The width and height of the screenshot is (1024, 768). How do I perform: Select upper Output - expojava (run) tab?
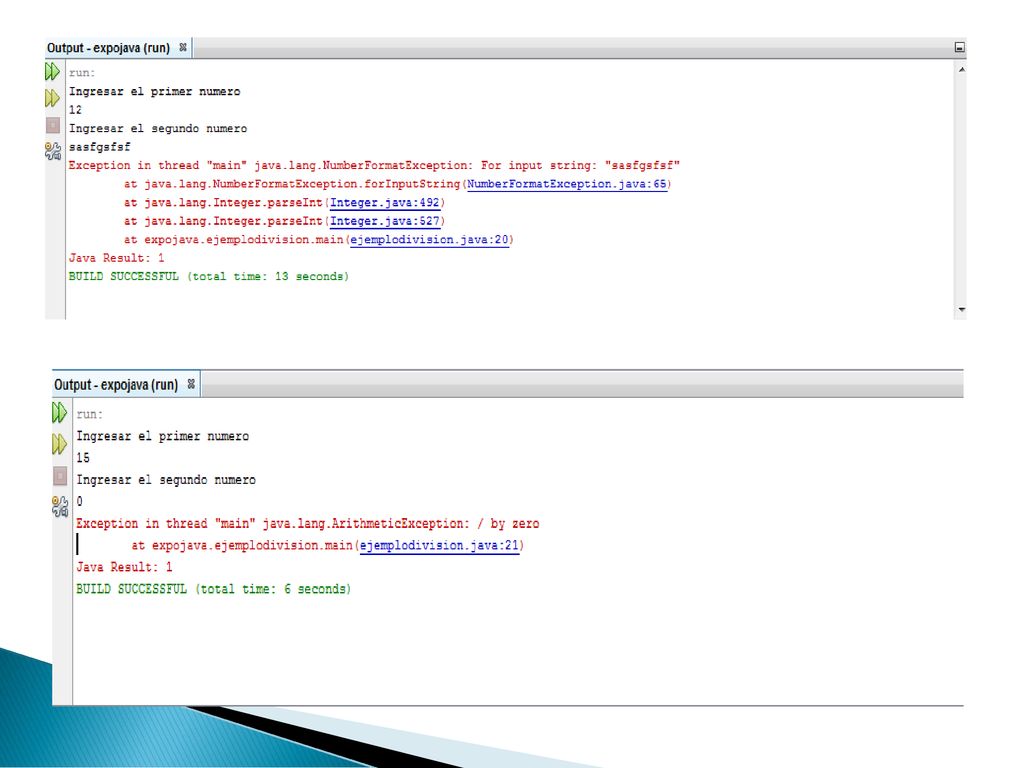point(108,48)
